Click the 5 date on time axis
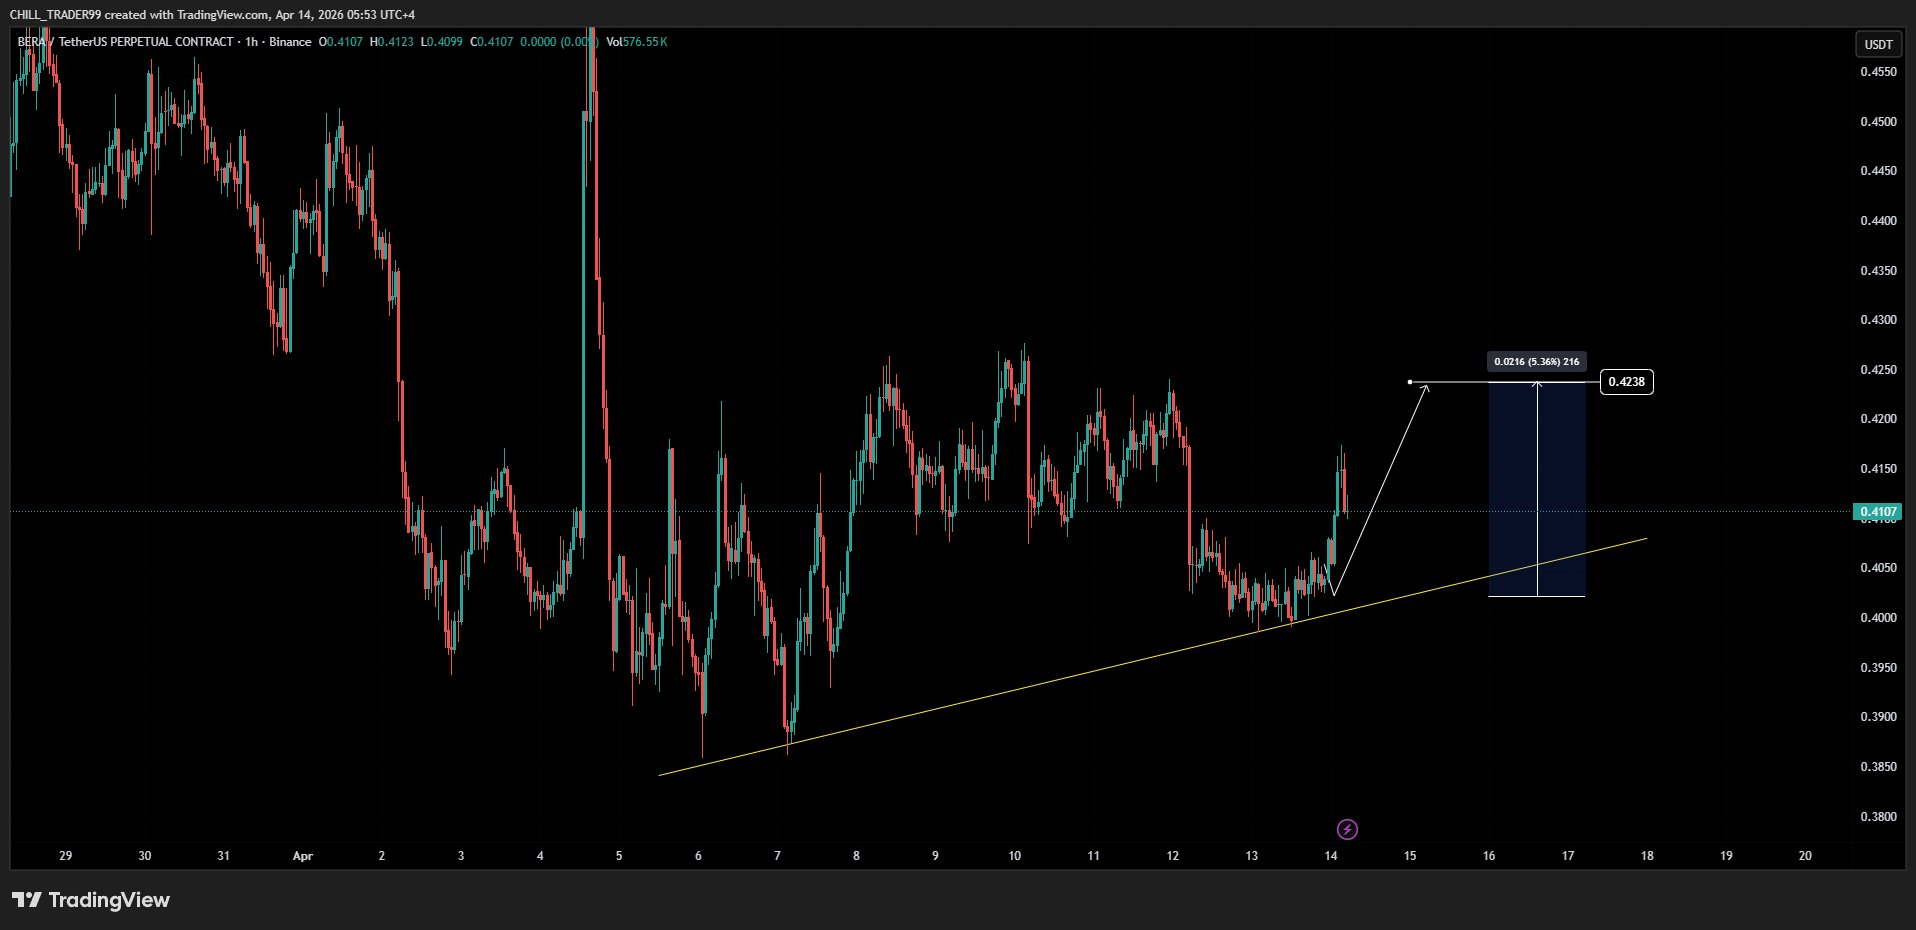This screenshot has height=930, width=1916. click(619, 856)
